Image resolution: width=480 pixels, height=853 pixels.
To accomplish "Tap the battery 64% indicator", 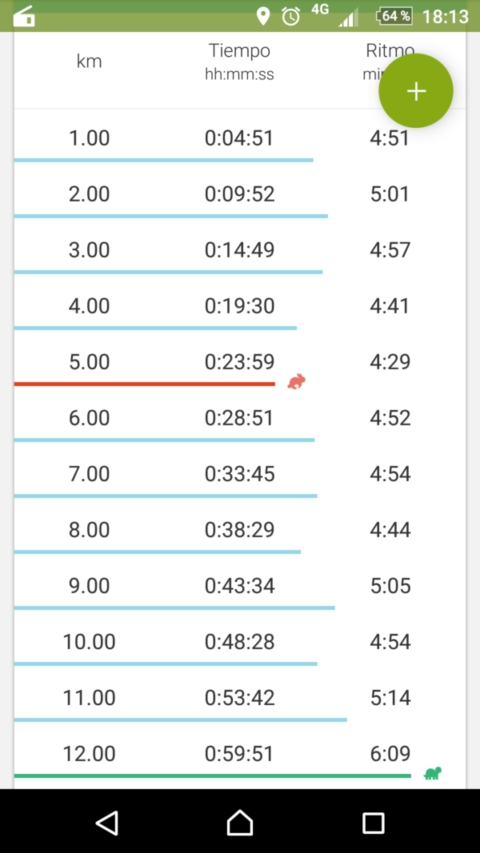I will pyautogui.click(x=394, y=16).
